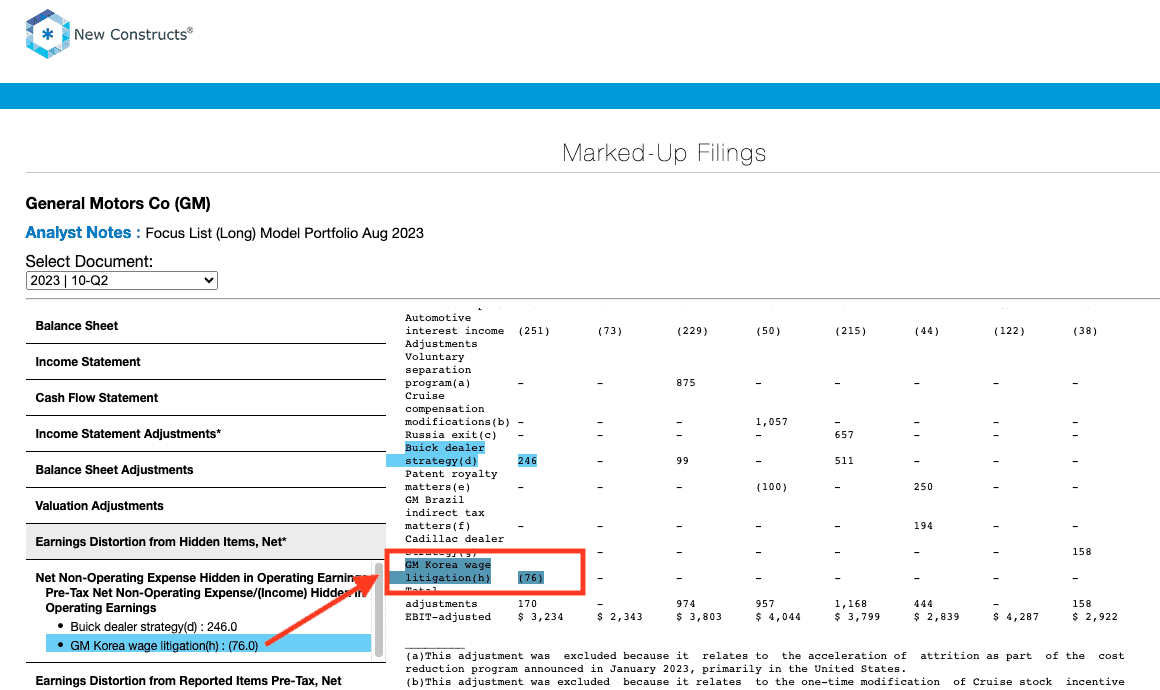The height and width of the screenshot is (690, 1160).
Task: Click EBIT-adjusted $ 3,234 value
Action: tap(541, 617)
